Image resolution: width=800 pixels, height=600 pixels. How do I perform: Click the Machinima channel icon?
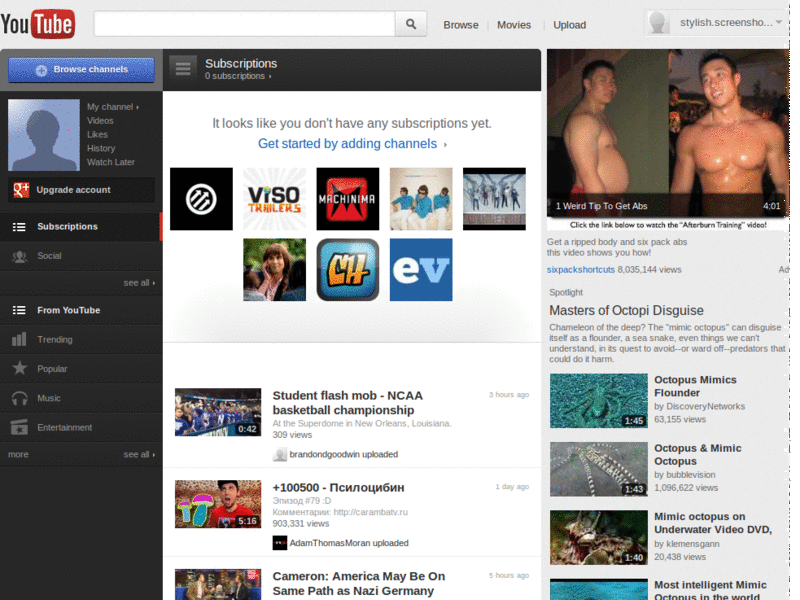(x=347, y=199)
